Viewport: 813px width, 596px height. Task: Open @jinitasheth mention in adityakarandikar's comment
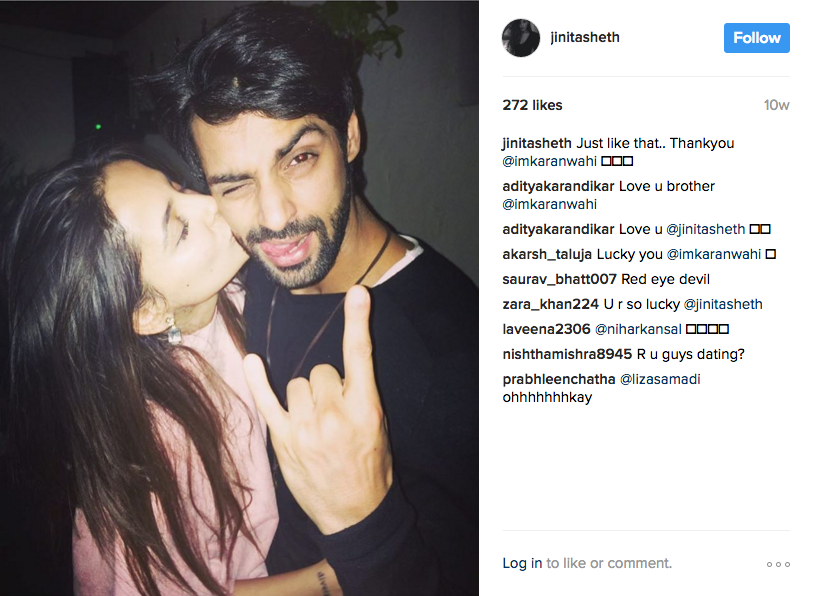[x=705, y=229]
